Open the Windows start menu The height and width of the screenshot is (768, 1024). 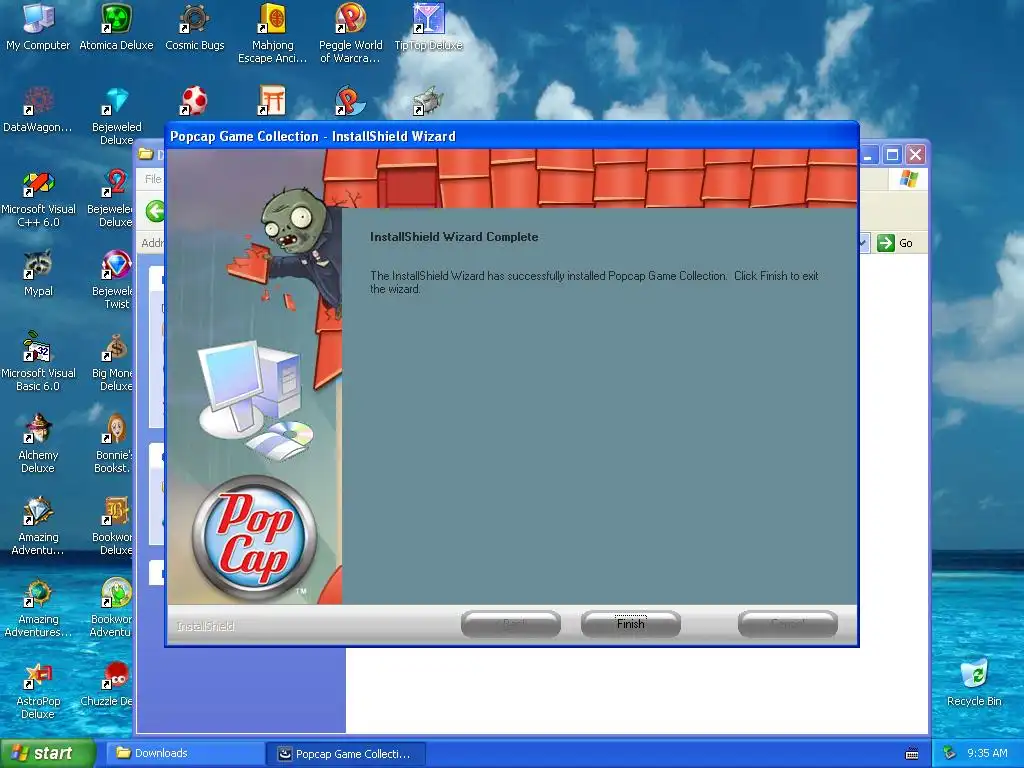[48, 753]
